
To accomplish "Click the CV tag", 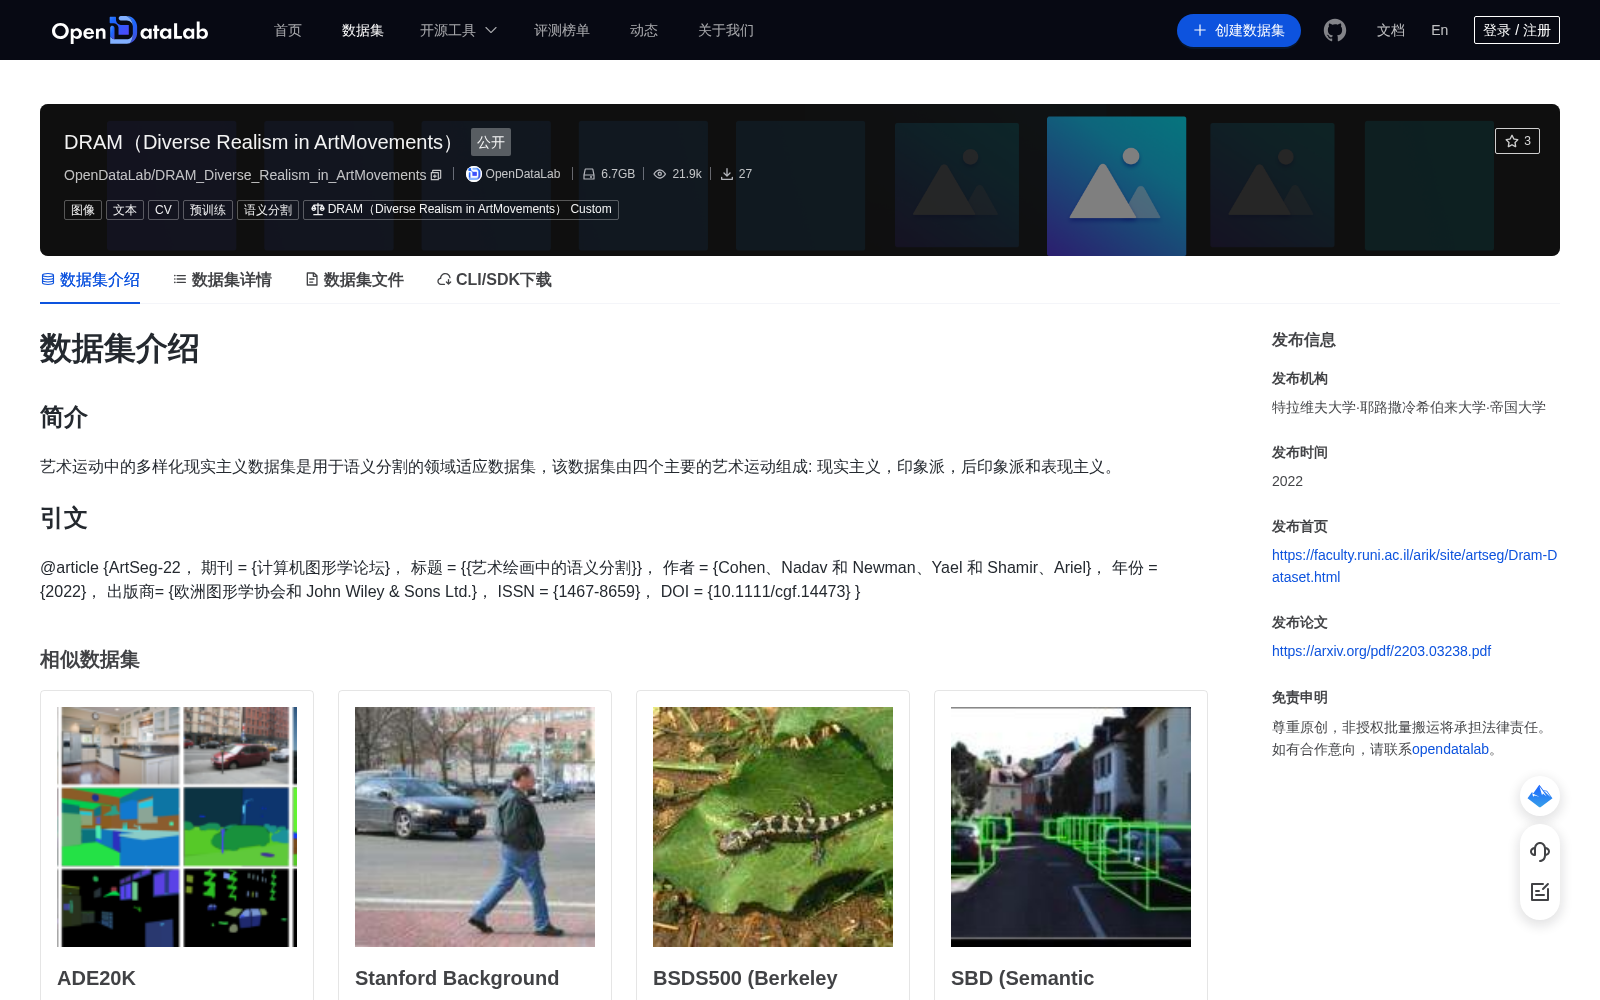I will point(163,210).
